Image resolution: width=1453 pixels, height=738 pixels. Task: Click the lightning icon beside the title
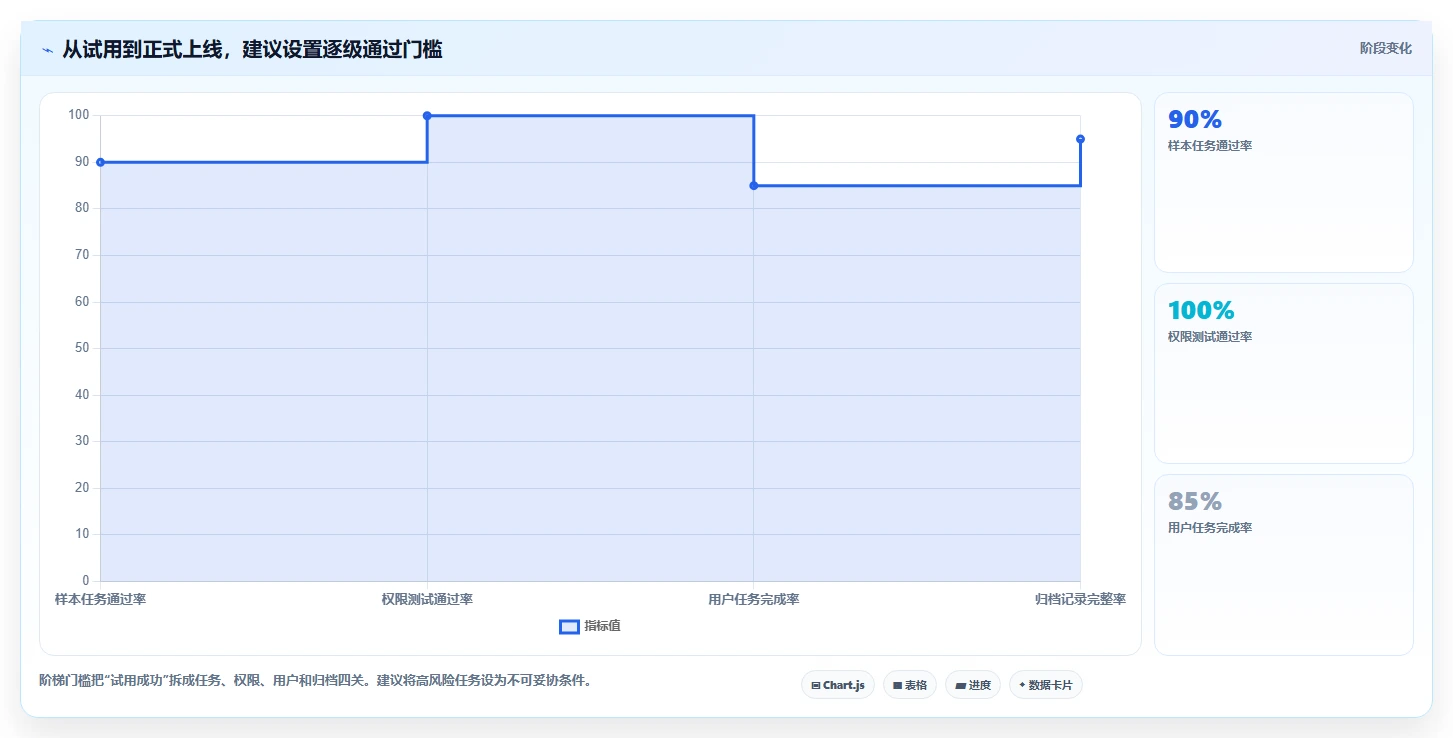point(47,50)
